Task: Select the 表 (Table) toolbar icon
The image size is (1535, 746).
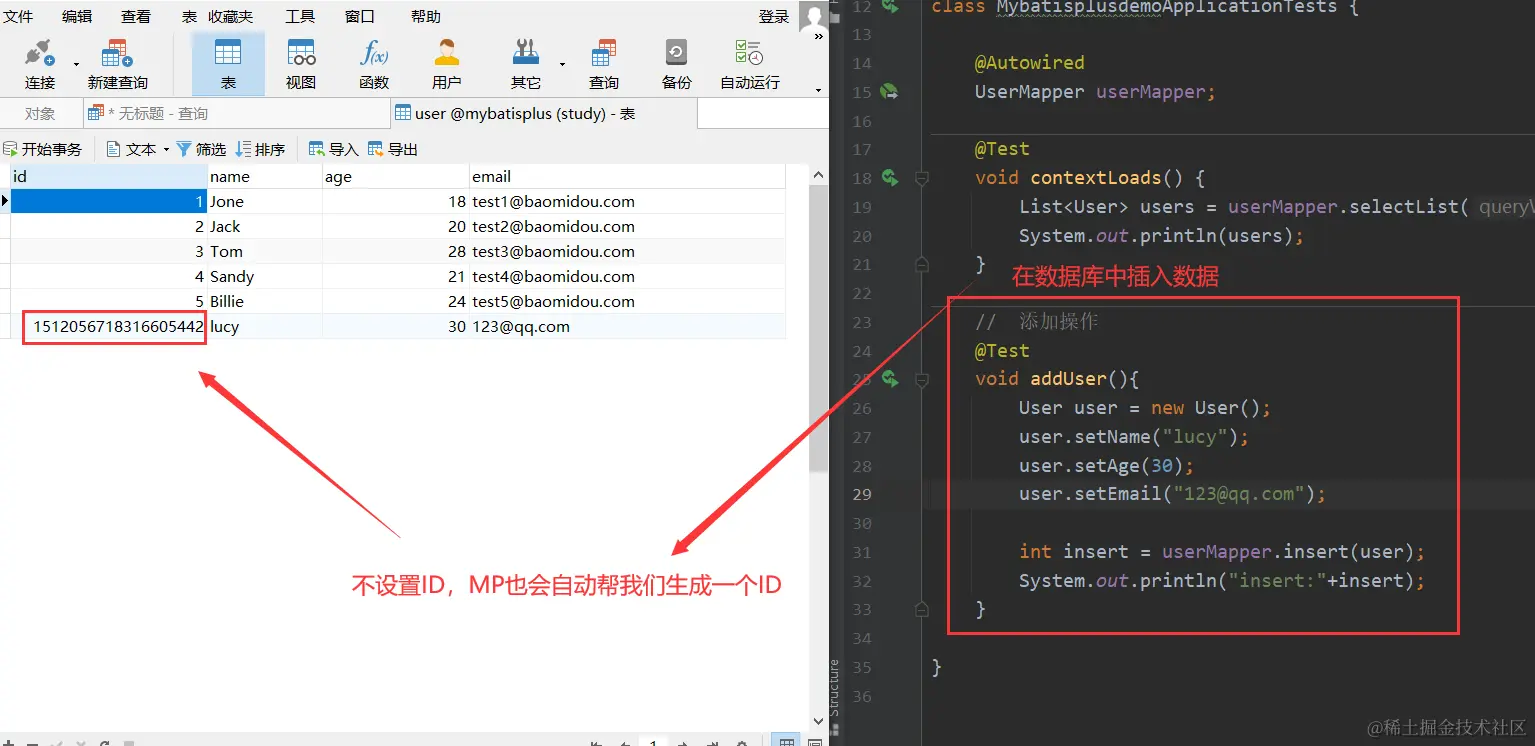Action: [x=228, y=64]
